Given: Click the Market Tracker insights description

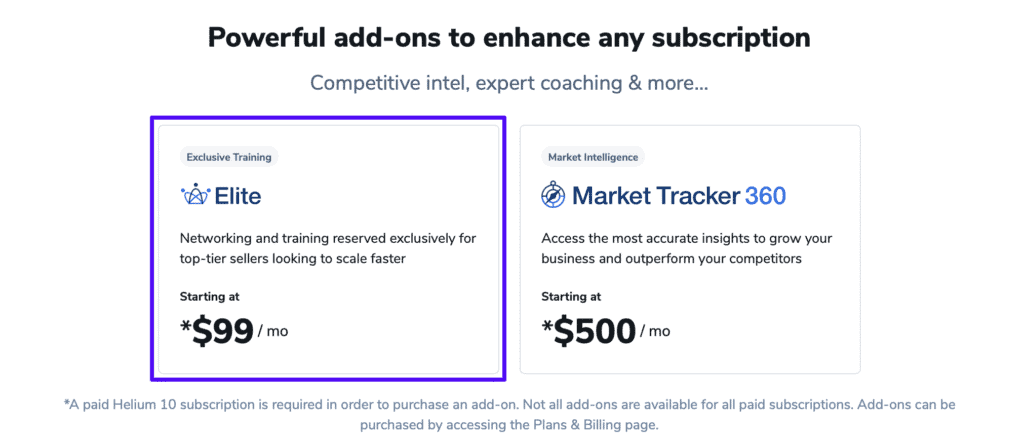Looking at the screenshot, I should (x=687, y=249).
